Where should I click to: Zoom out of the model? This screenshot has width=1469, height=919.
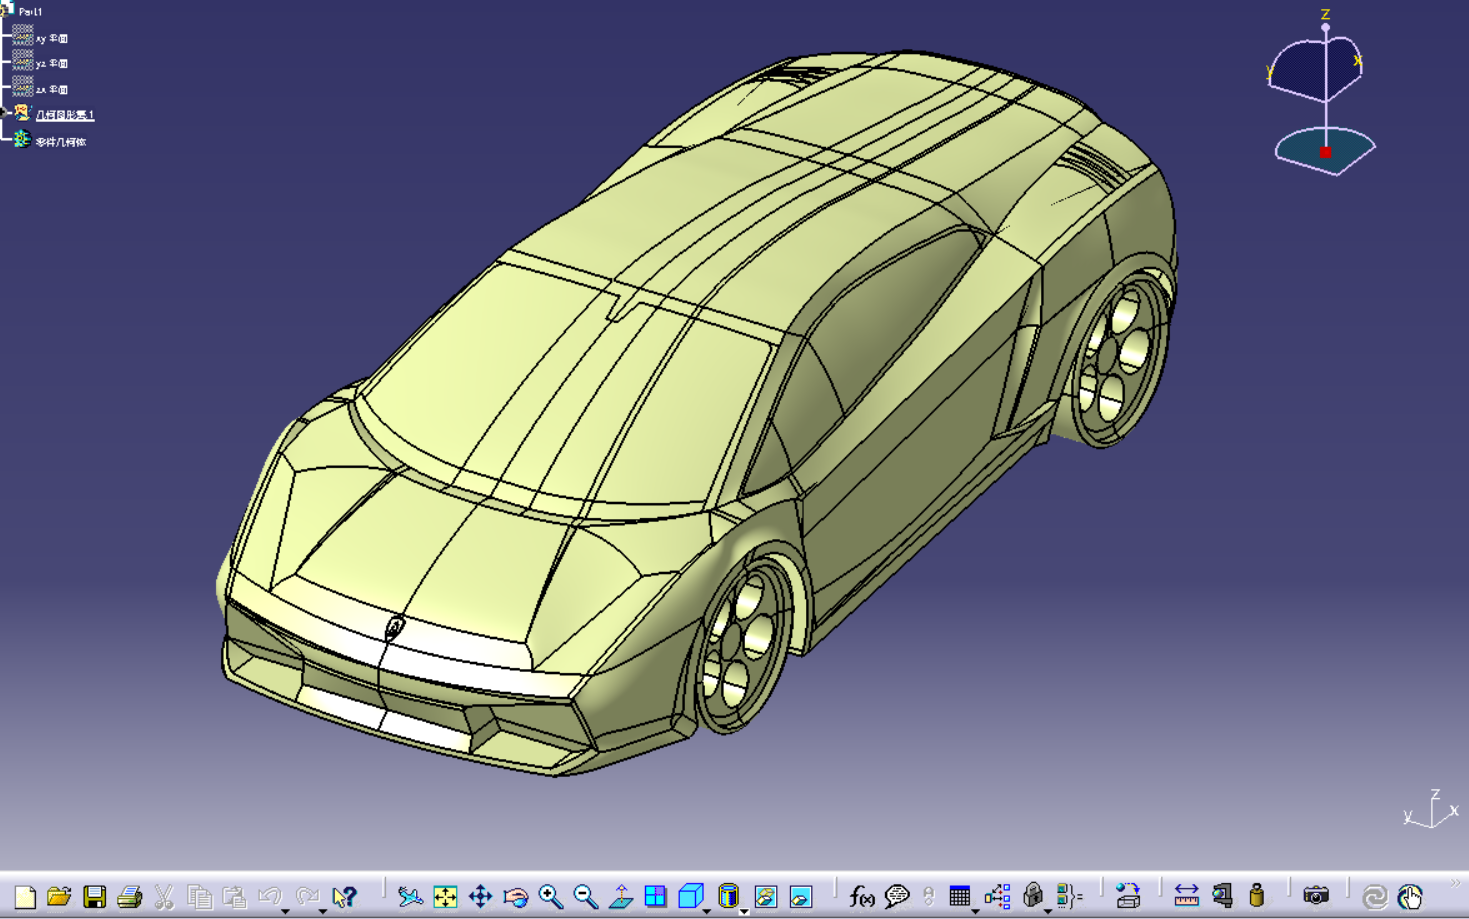coord(585,897)
